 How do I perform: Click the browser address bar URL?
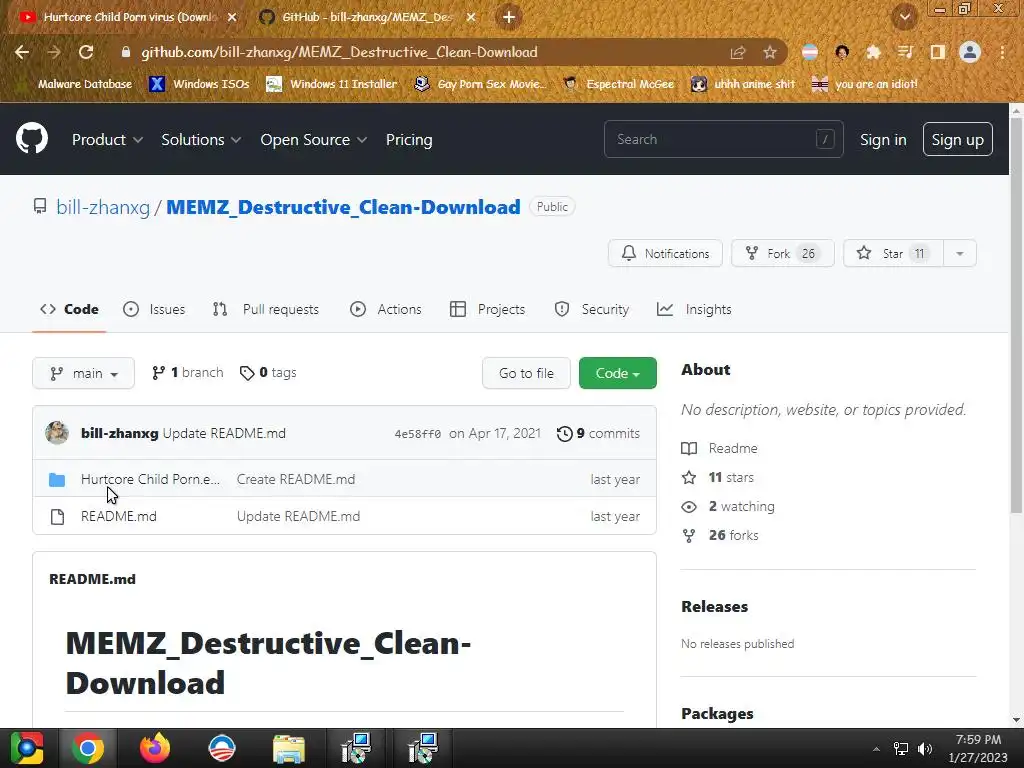(340, 52)
